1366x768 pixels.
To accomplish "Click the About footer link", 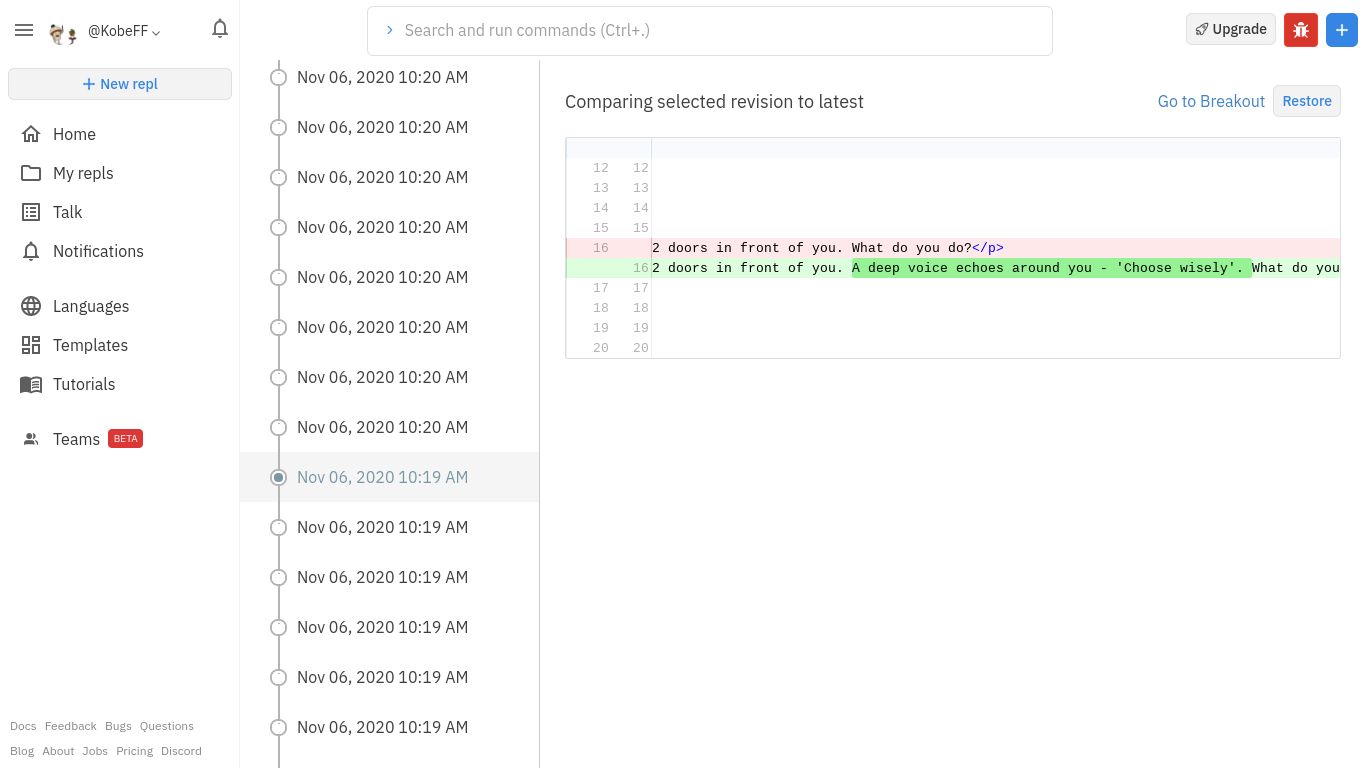I will [x=58, y=751].
